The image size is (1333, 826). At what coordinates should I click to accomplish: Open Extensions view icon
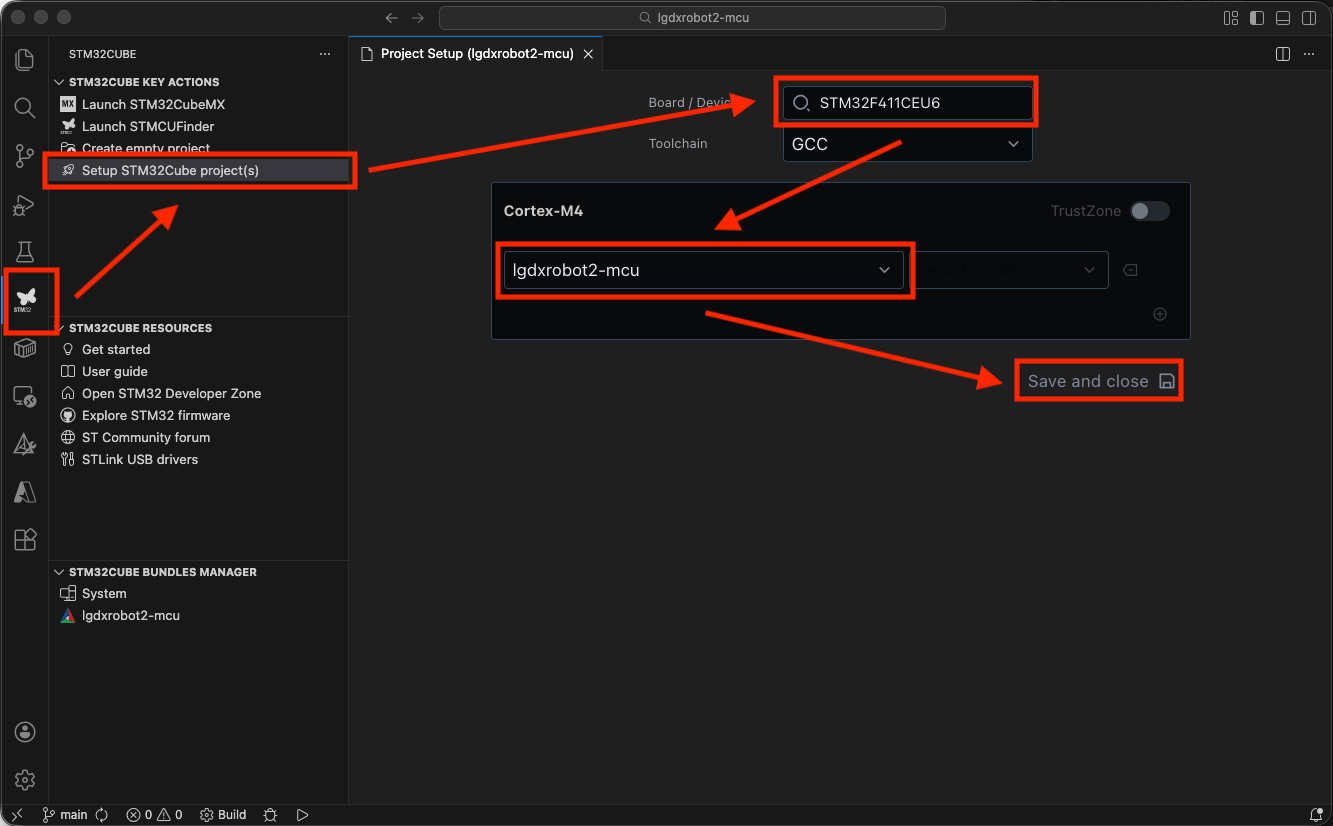[25, 540]
